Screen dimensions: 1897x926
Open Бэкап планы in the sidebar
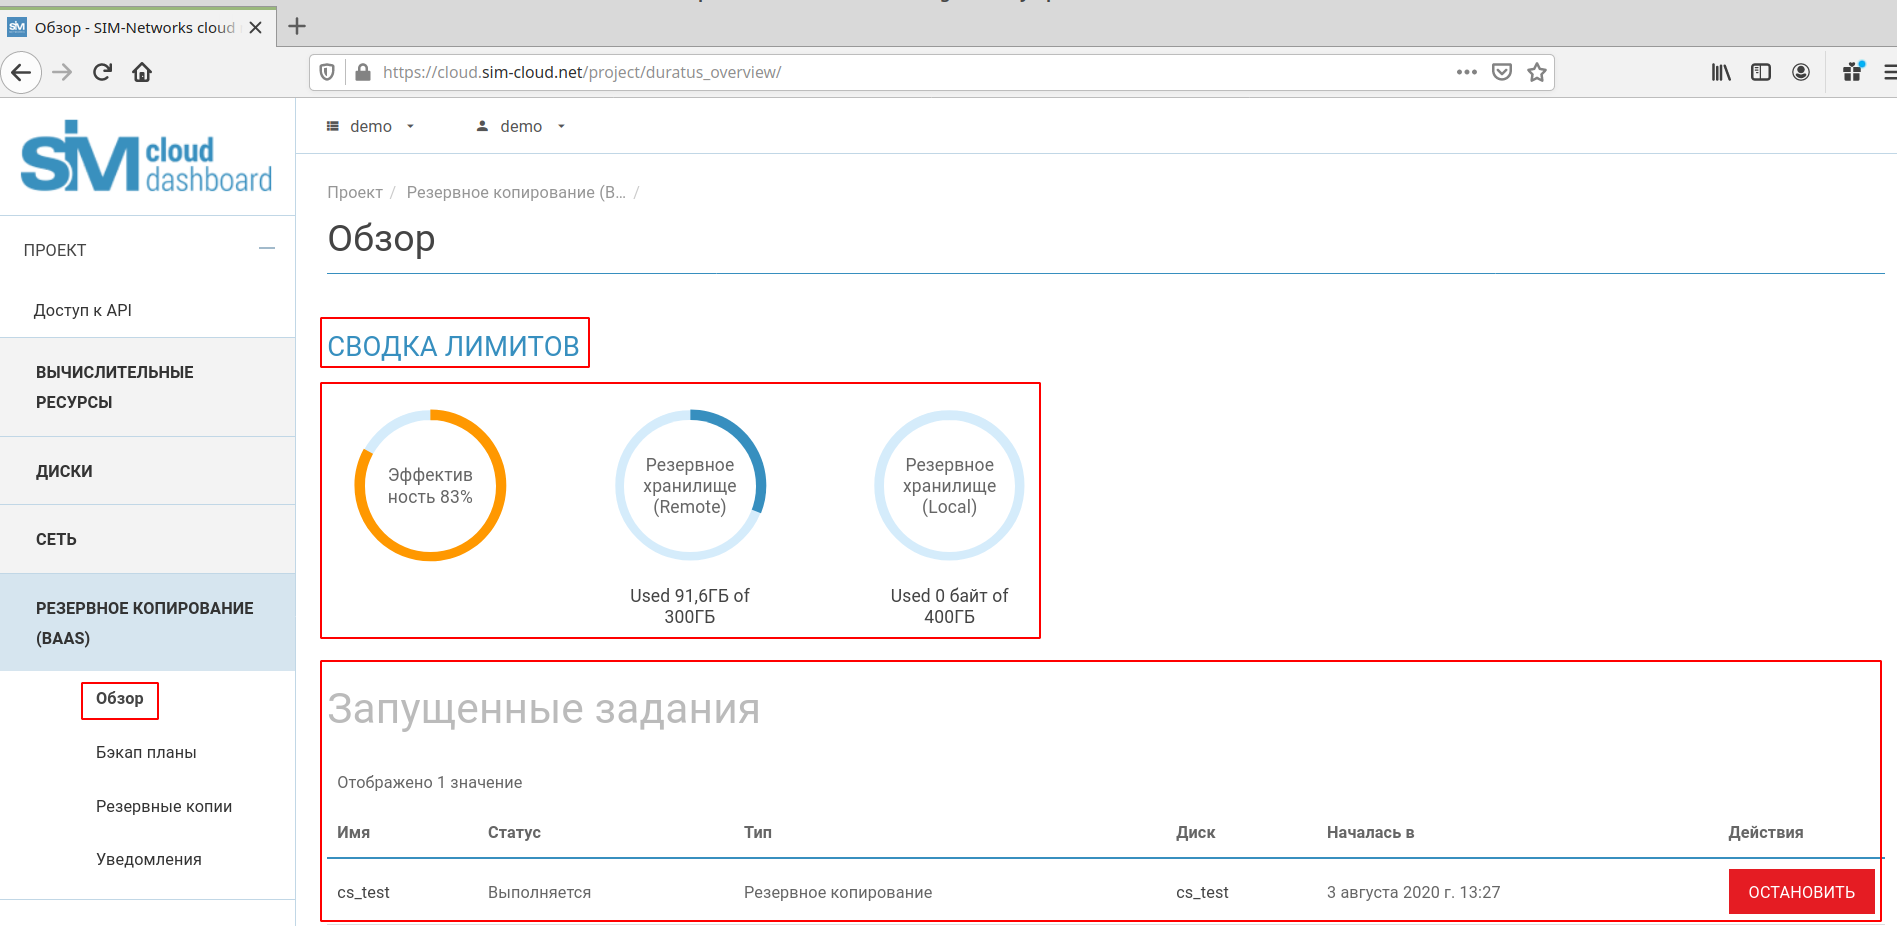click(146, 752)
